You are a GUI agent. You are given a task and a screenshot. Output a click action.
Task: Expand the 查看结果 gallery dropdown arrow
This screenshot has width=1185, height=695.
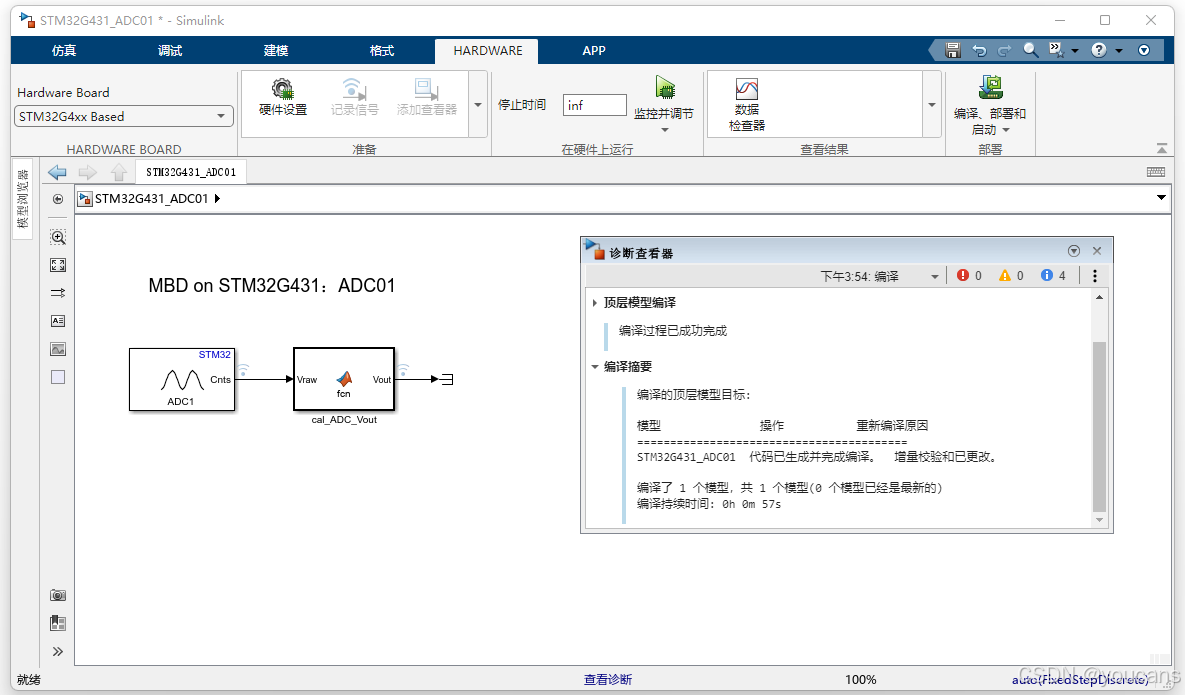tap(932, 104)
